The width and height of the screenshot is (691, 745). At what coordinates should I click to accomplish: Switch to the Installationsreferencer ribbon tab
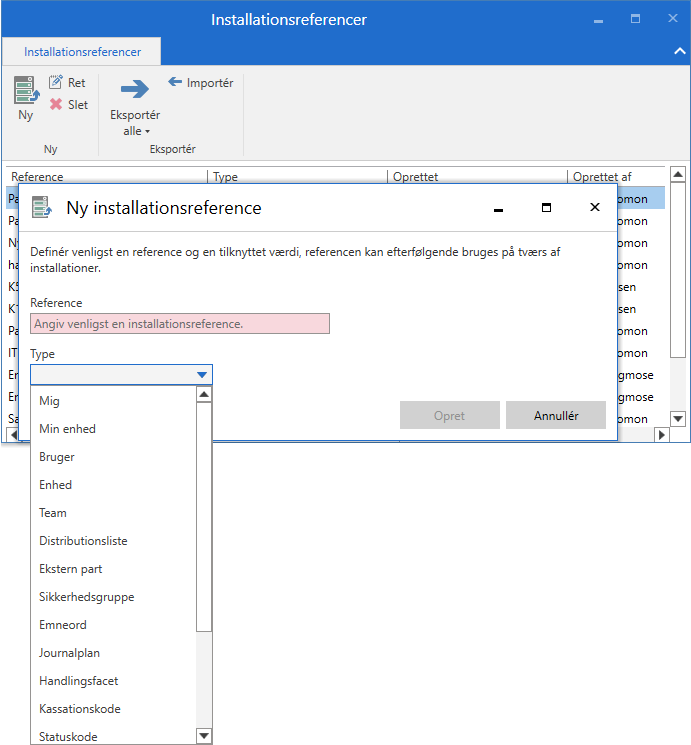[82, 52]
